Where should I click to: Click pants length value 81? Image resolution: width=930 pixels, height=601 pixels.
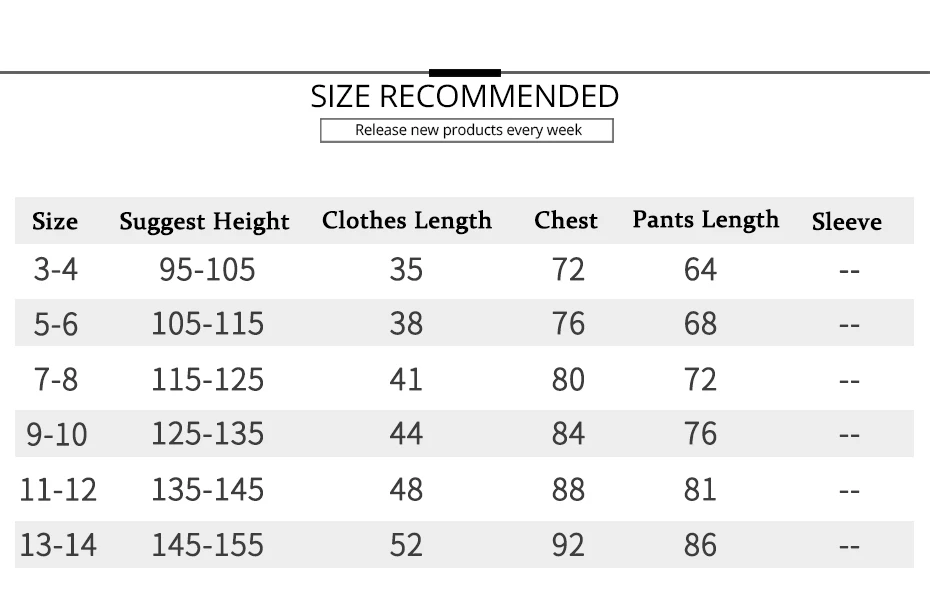(700, 489)
